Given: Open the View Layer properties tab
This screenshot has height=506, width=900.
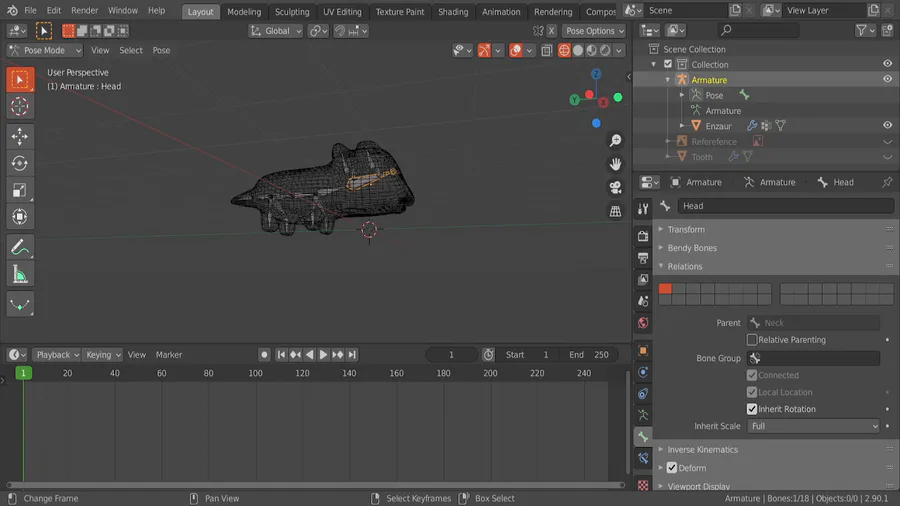Looking at the screenshot, I should point(643,279).
